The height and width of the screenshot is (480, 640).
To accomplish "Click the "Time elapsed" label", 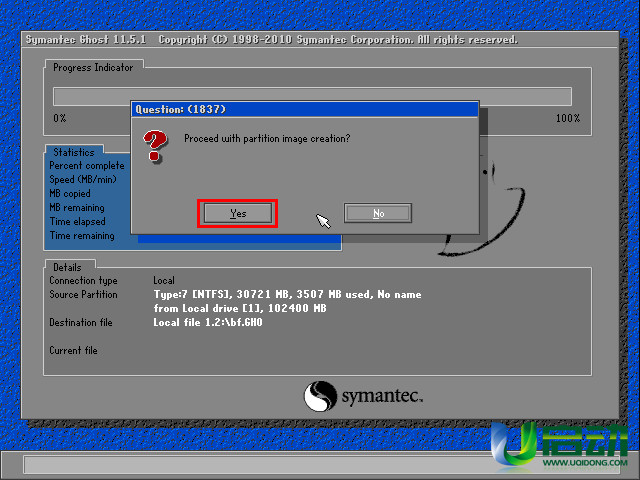I will point(78,222).
